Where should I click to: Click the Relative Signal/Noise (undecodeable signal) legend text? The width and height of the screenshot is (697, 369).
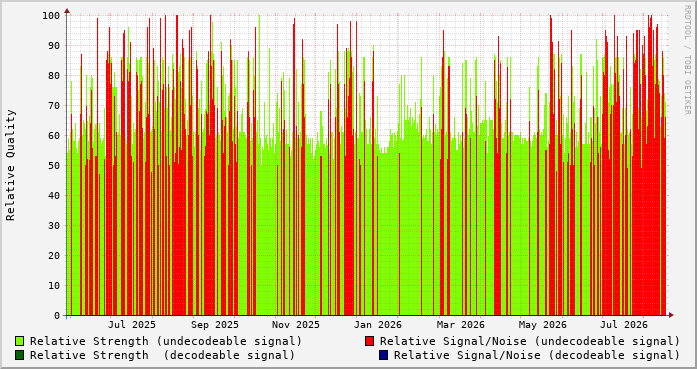click(x=530, y=341)
